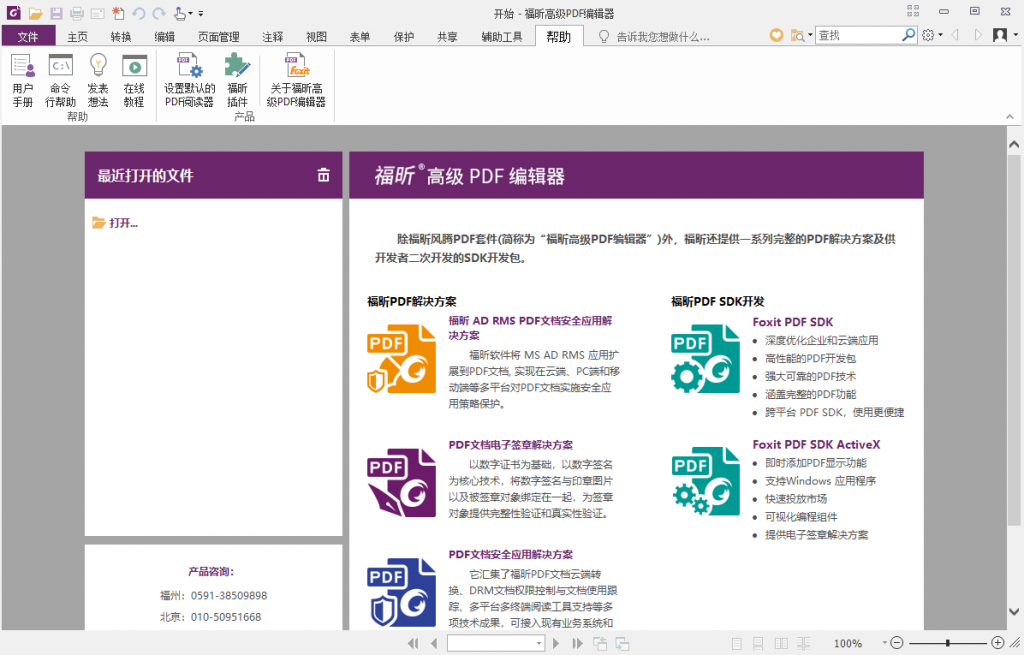This screenshot has width=1024, height=655.
Task: Click the zoom slider handle
Action: pos(948,643)
